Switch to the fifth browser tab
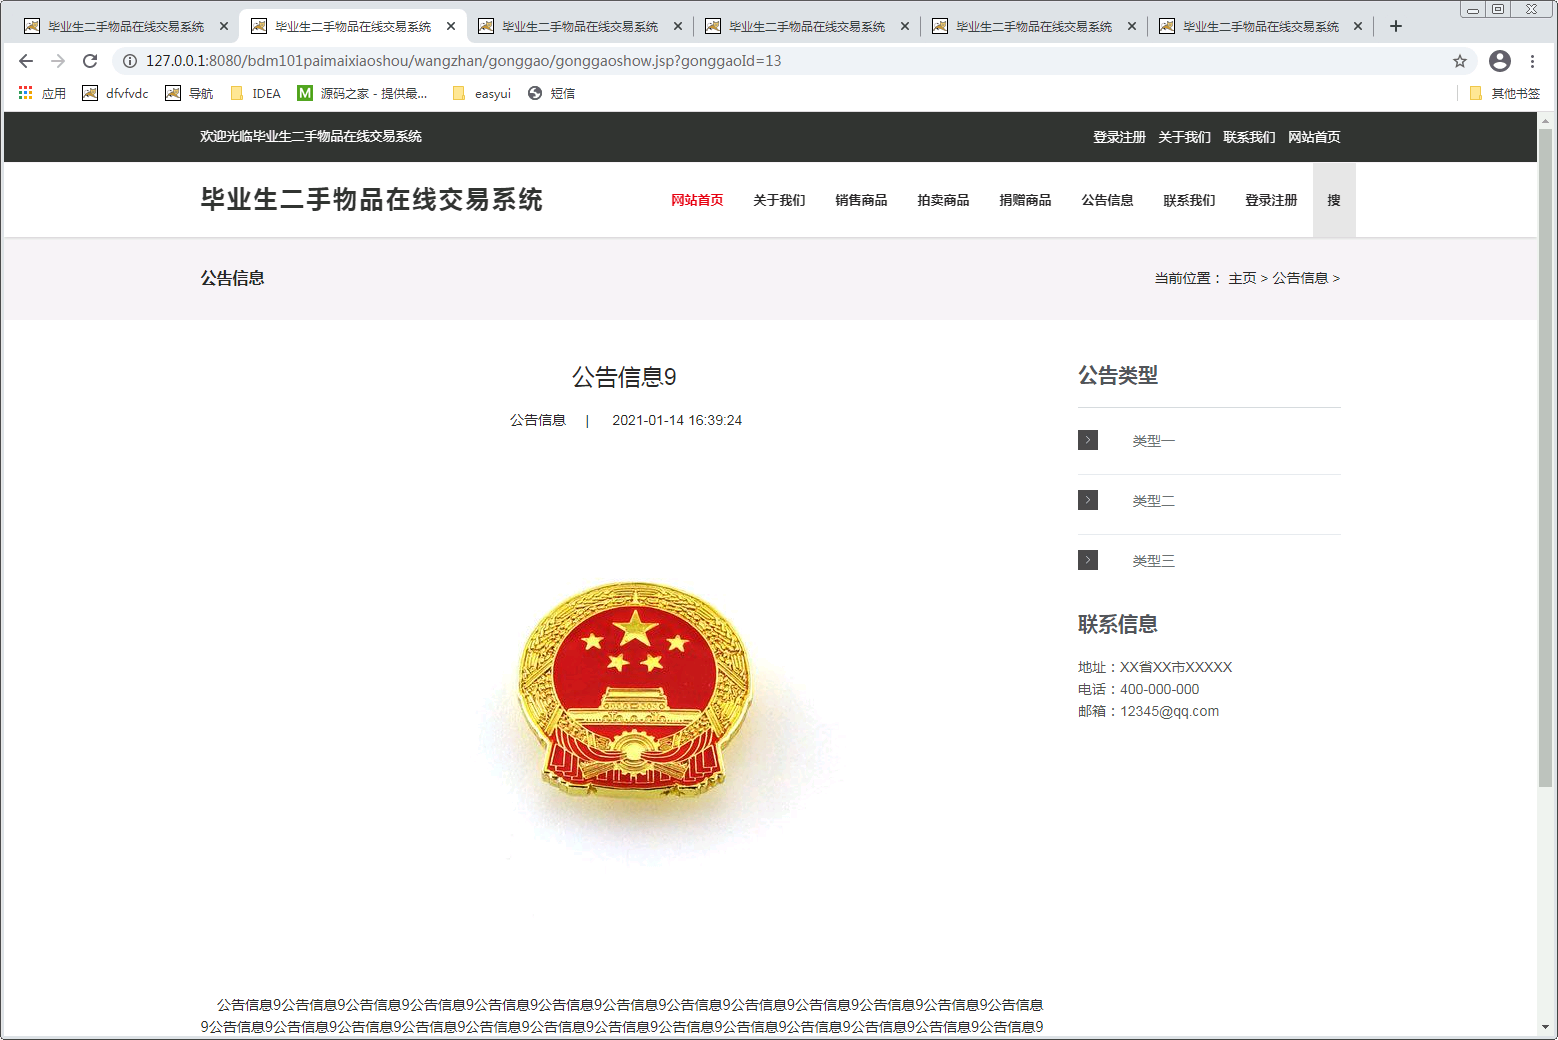Viewport: 1558px width, 1040px height. tap(1034, 26)
